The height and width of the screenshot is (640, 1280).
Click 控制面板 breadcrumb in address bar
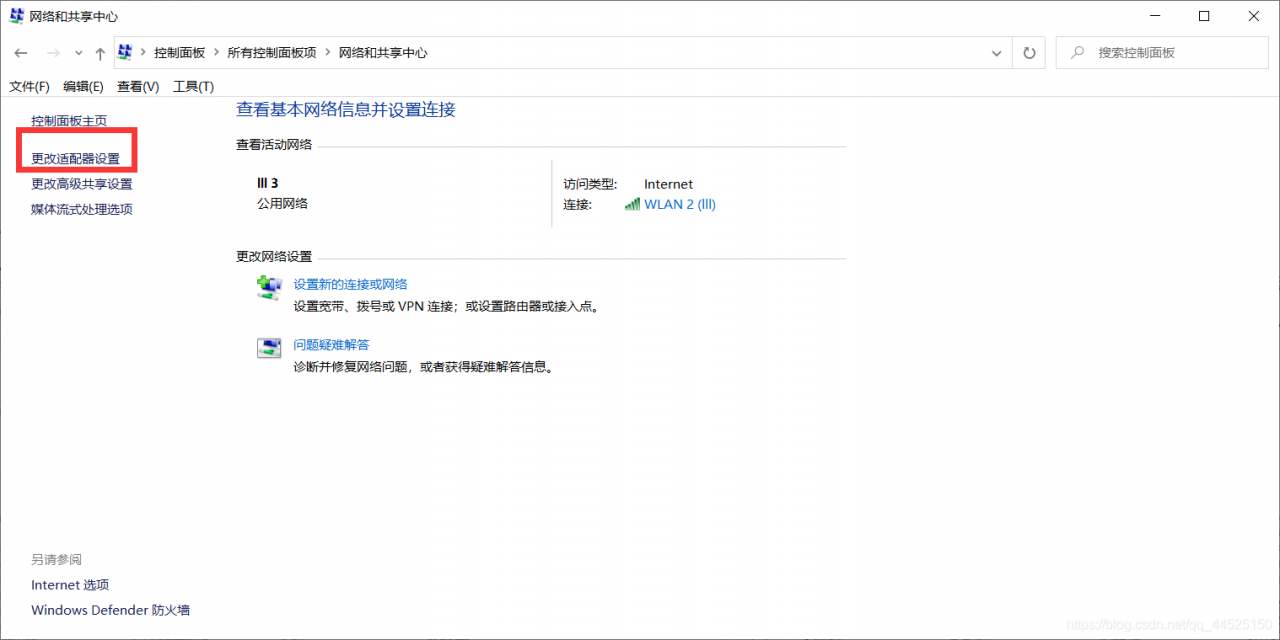click(179, 53)
